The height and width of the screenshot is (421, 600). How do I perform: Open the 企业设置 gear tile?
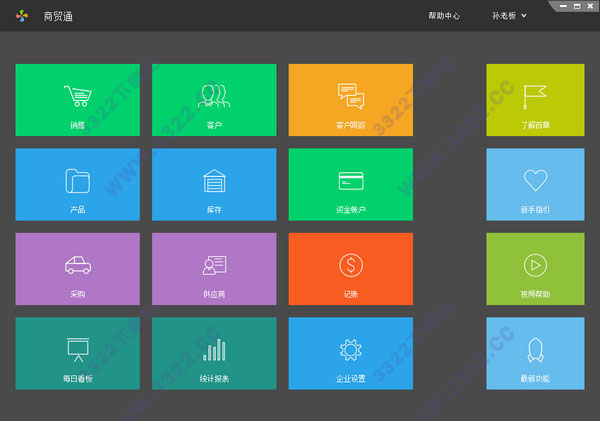[x=351, y=354]
